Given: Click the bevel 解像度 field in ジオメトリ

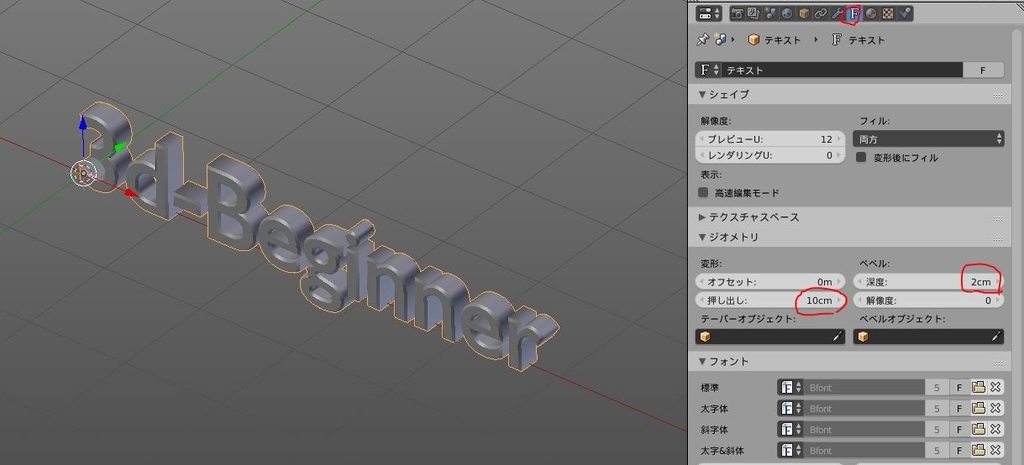Looking at the screenshot, I should coord(928,300).
